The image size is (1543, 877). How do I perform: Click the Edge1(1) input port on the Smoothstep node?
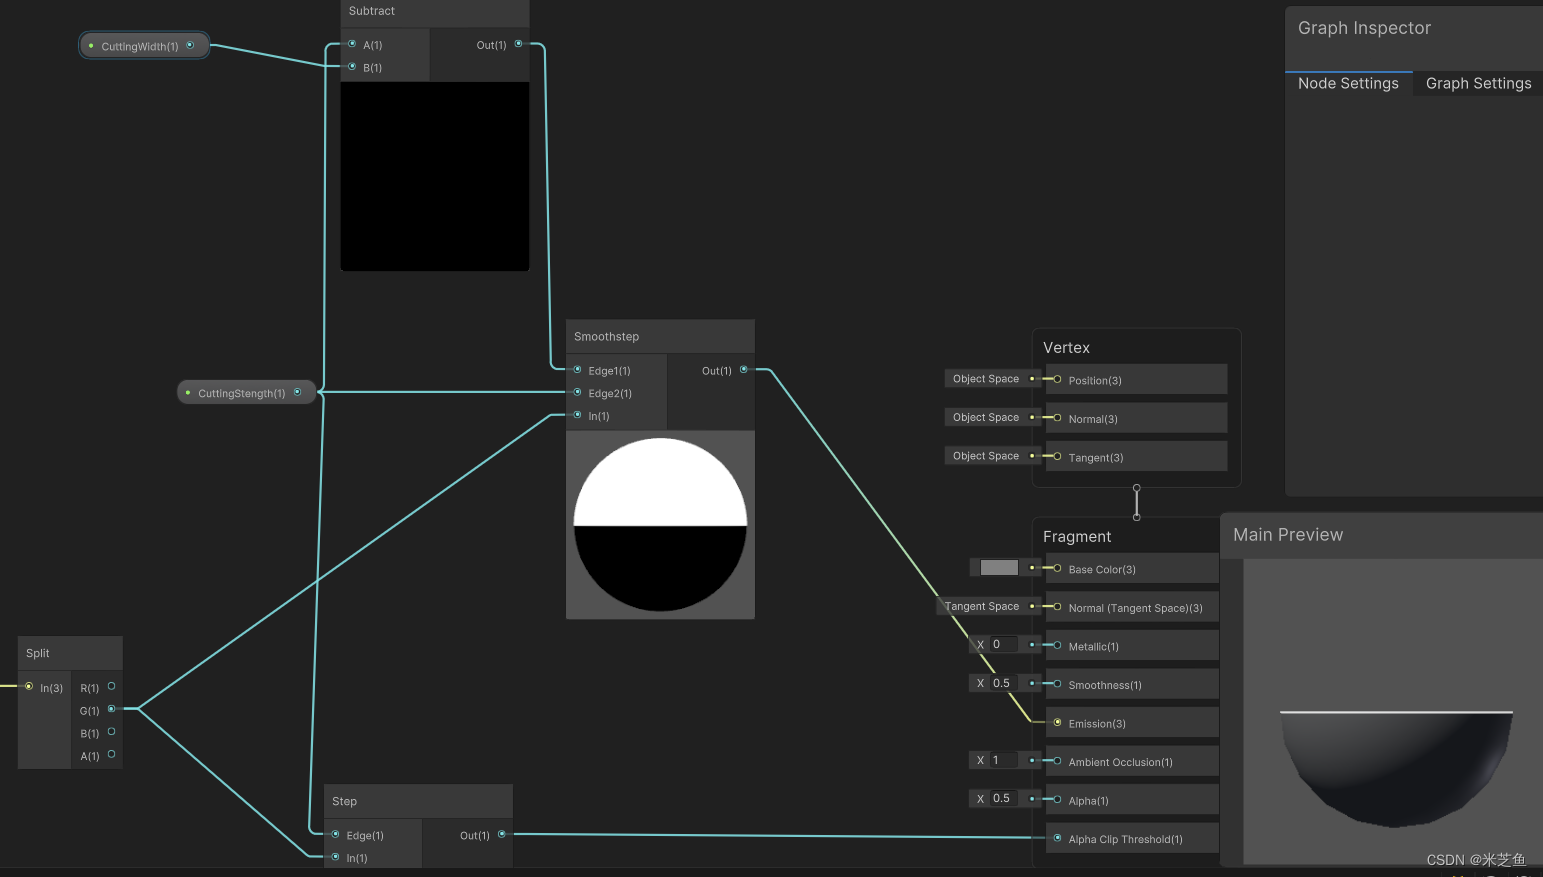[x=578, y=370]
